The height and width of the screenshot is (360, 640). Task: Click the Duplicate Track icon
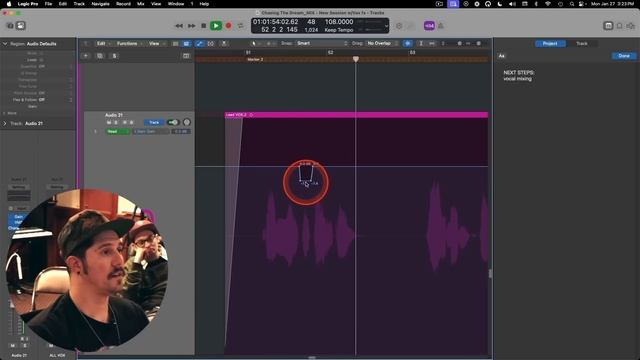click(100, 56)
